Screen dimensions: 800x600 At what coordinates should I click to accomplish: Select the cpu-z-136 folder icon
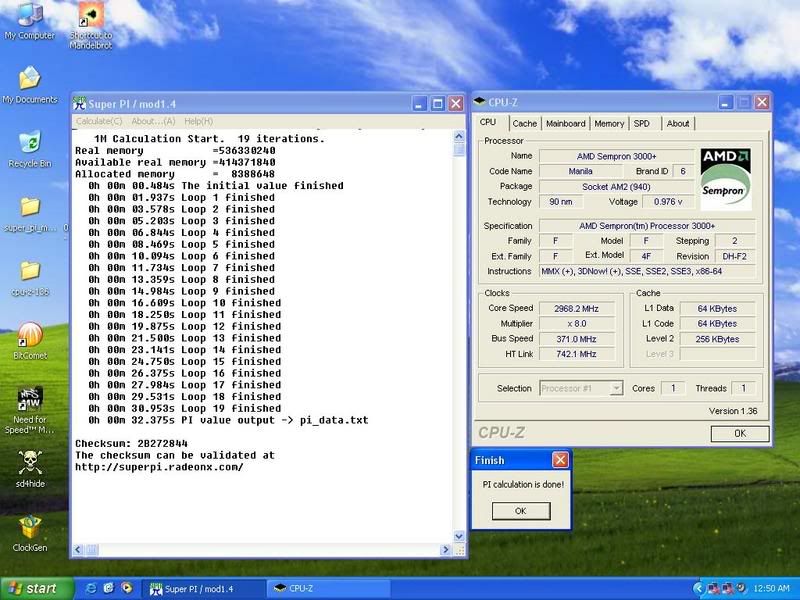30,278
